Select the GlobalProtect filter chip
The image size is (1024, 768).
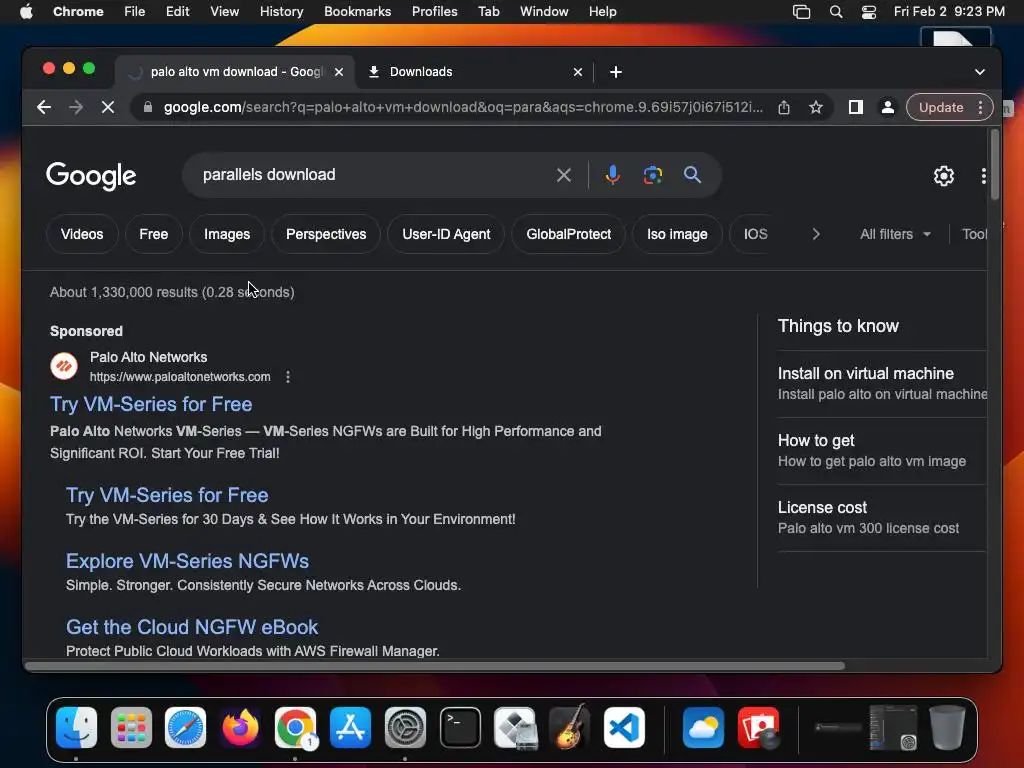tap(568, 234)
